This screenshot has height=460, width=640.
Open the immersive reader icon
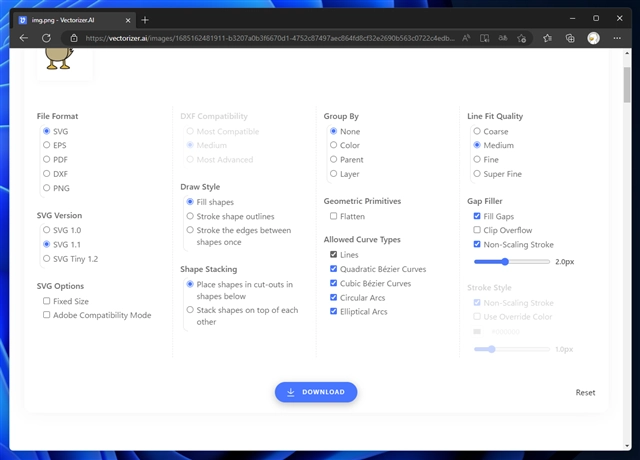coord(484,38)
